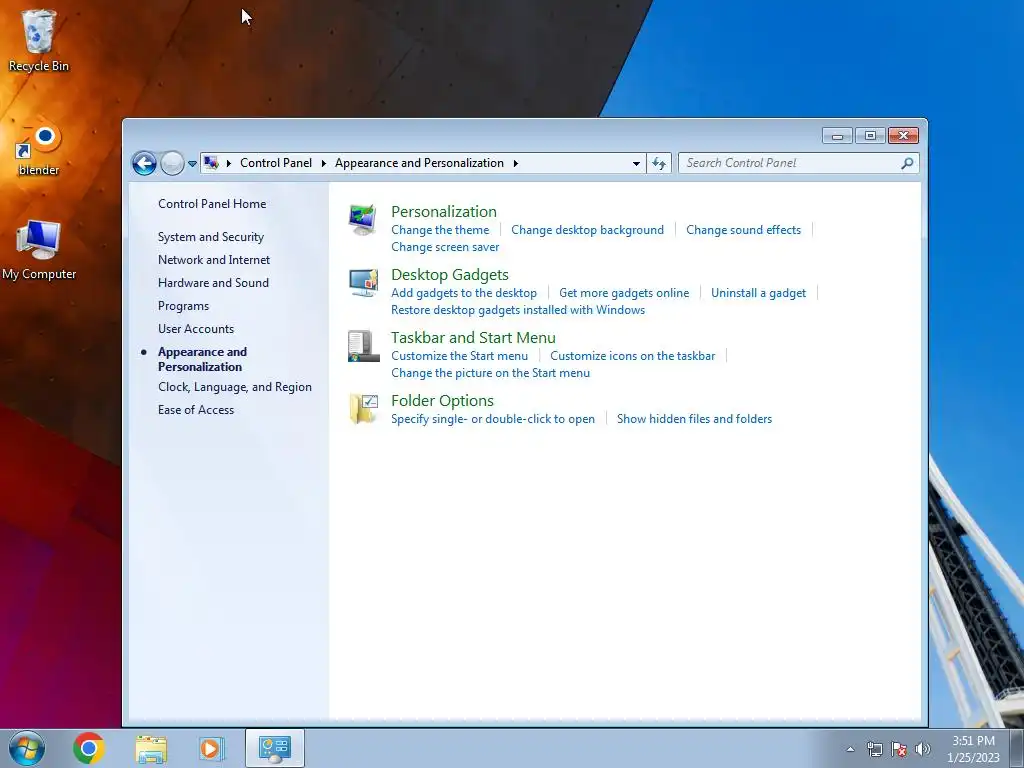
Task: Open the Folder Options folder icon
Action: [x=363, y=409]
